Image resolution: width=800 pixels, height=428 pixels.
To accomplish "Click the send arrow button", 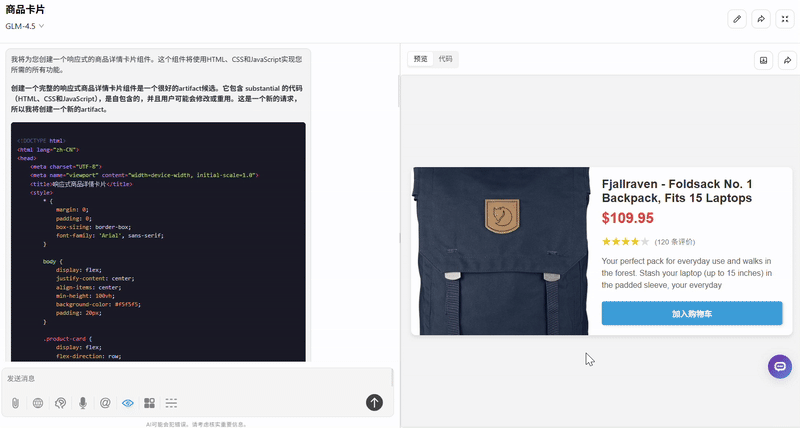I will click(x=374, y=402).
